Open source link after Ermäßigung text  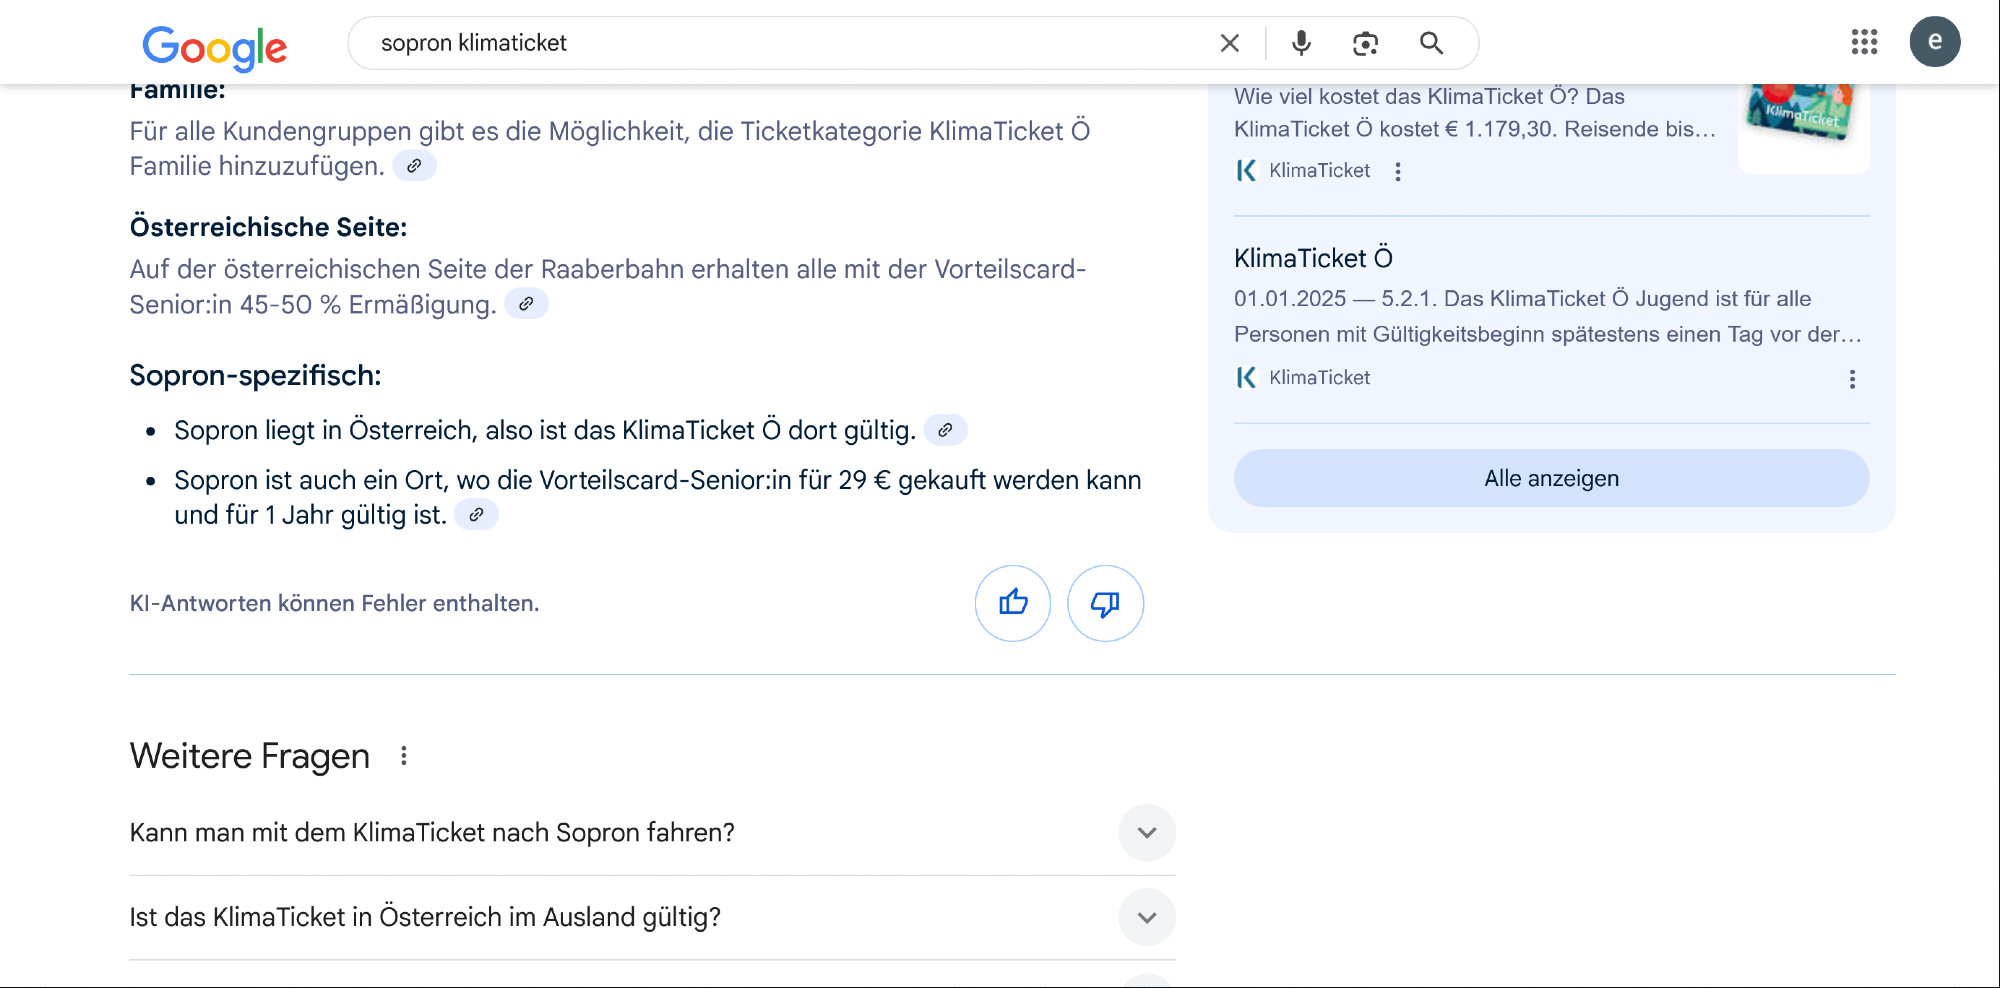pyautogui.click(x=526, y=304)
